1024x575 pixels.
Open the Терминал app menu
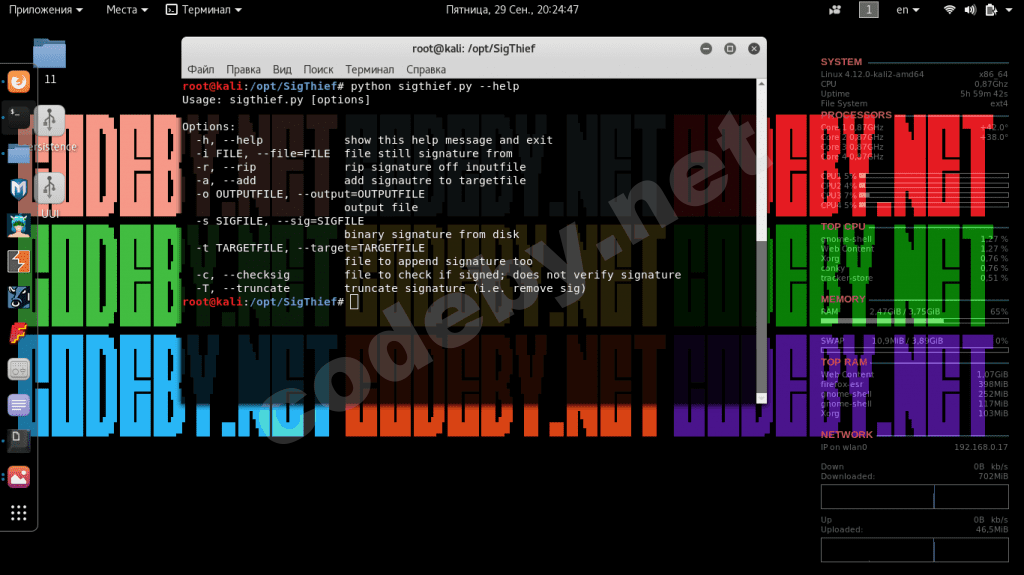204,10
